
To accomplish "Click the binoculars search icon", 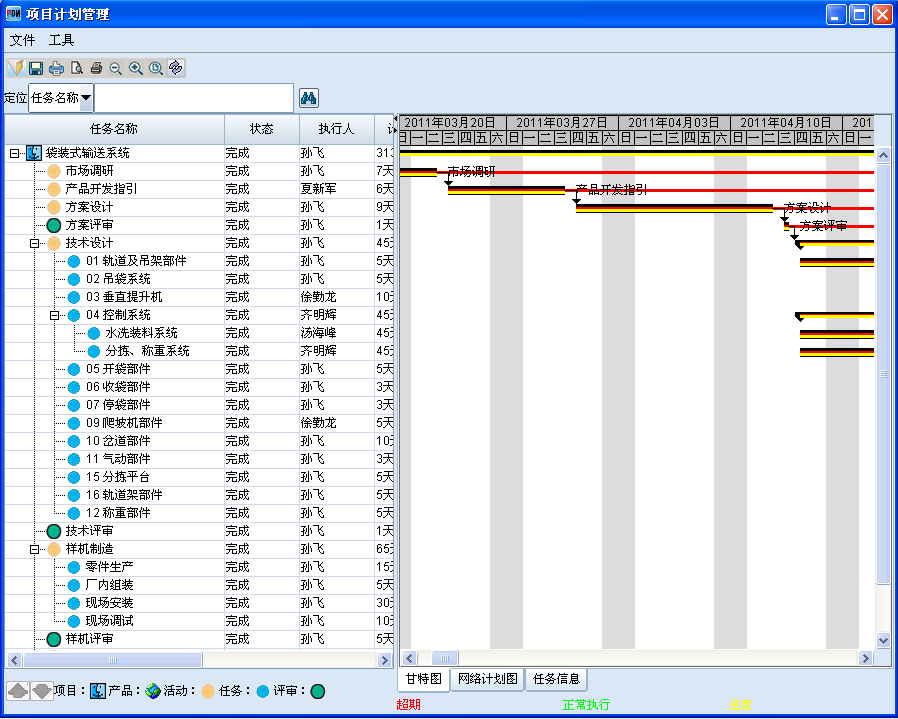I will (x=309, y=98).
